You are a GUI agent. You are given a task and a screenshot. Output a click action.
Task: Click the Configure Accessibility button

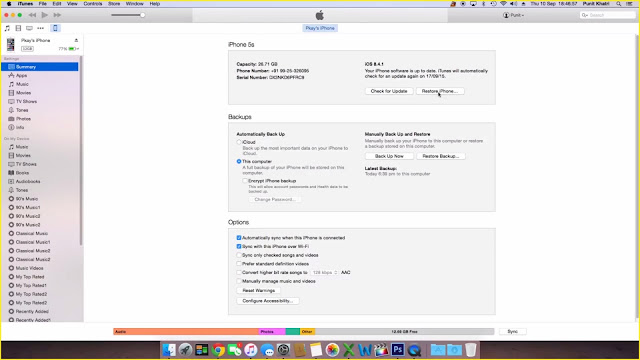(268, 301)
